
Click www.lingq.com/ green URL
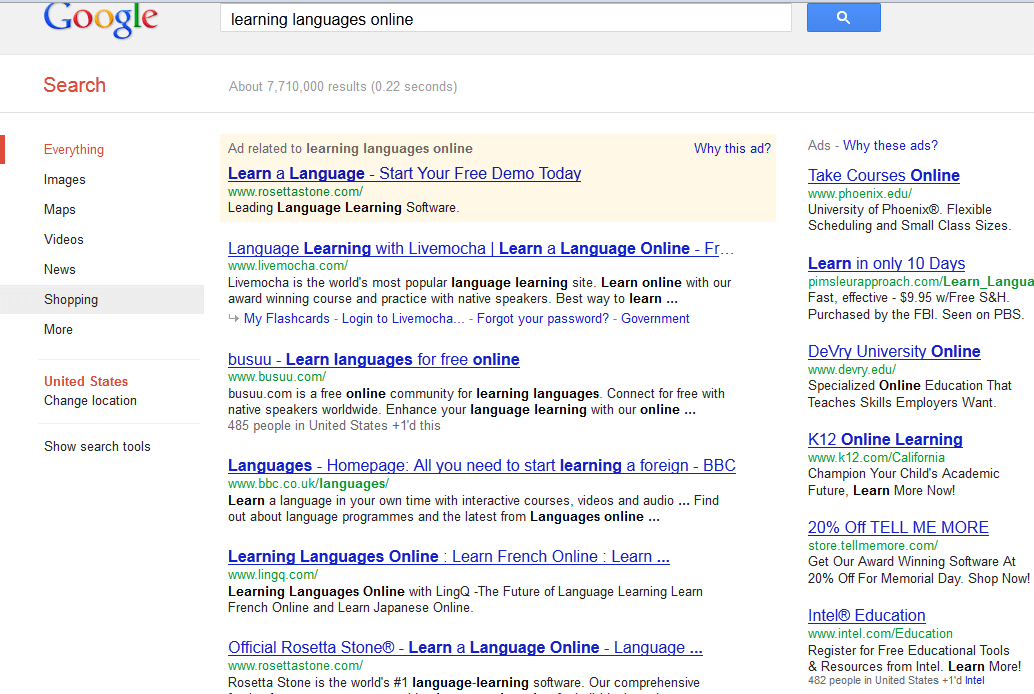tap(273, 575)
